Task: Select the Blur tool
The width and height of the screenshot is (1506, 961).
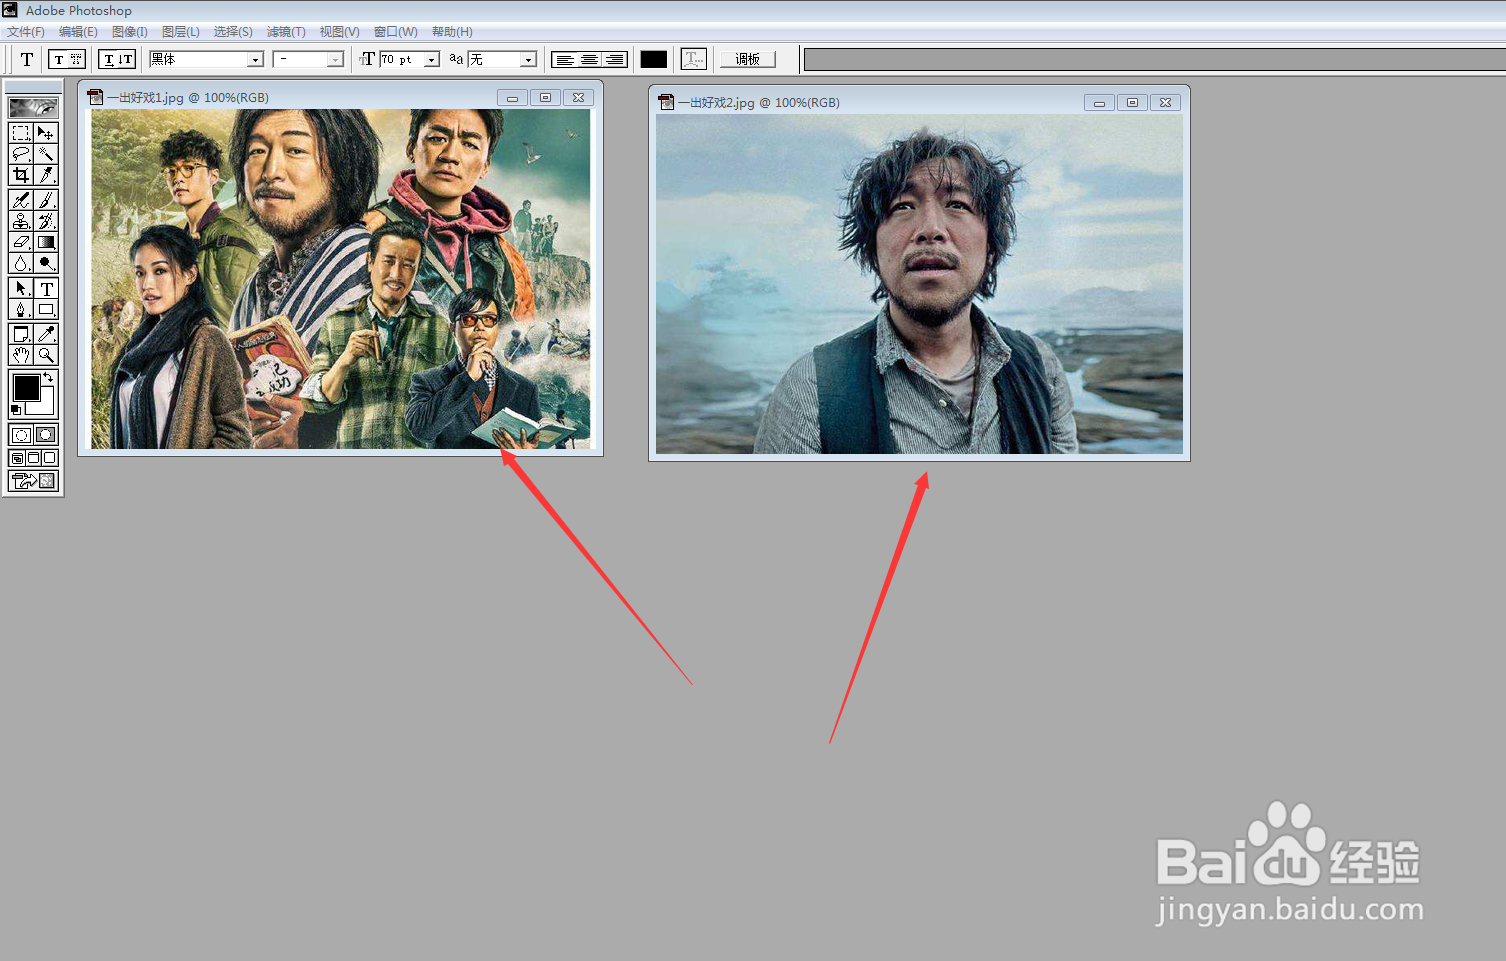Action: (21, 263)
